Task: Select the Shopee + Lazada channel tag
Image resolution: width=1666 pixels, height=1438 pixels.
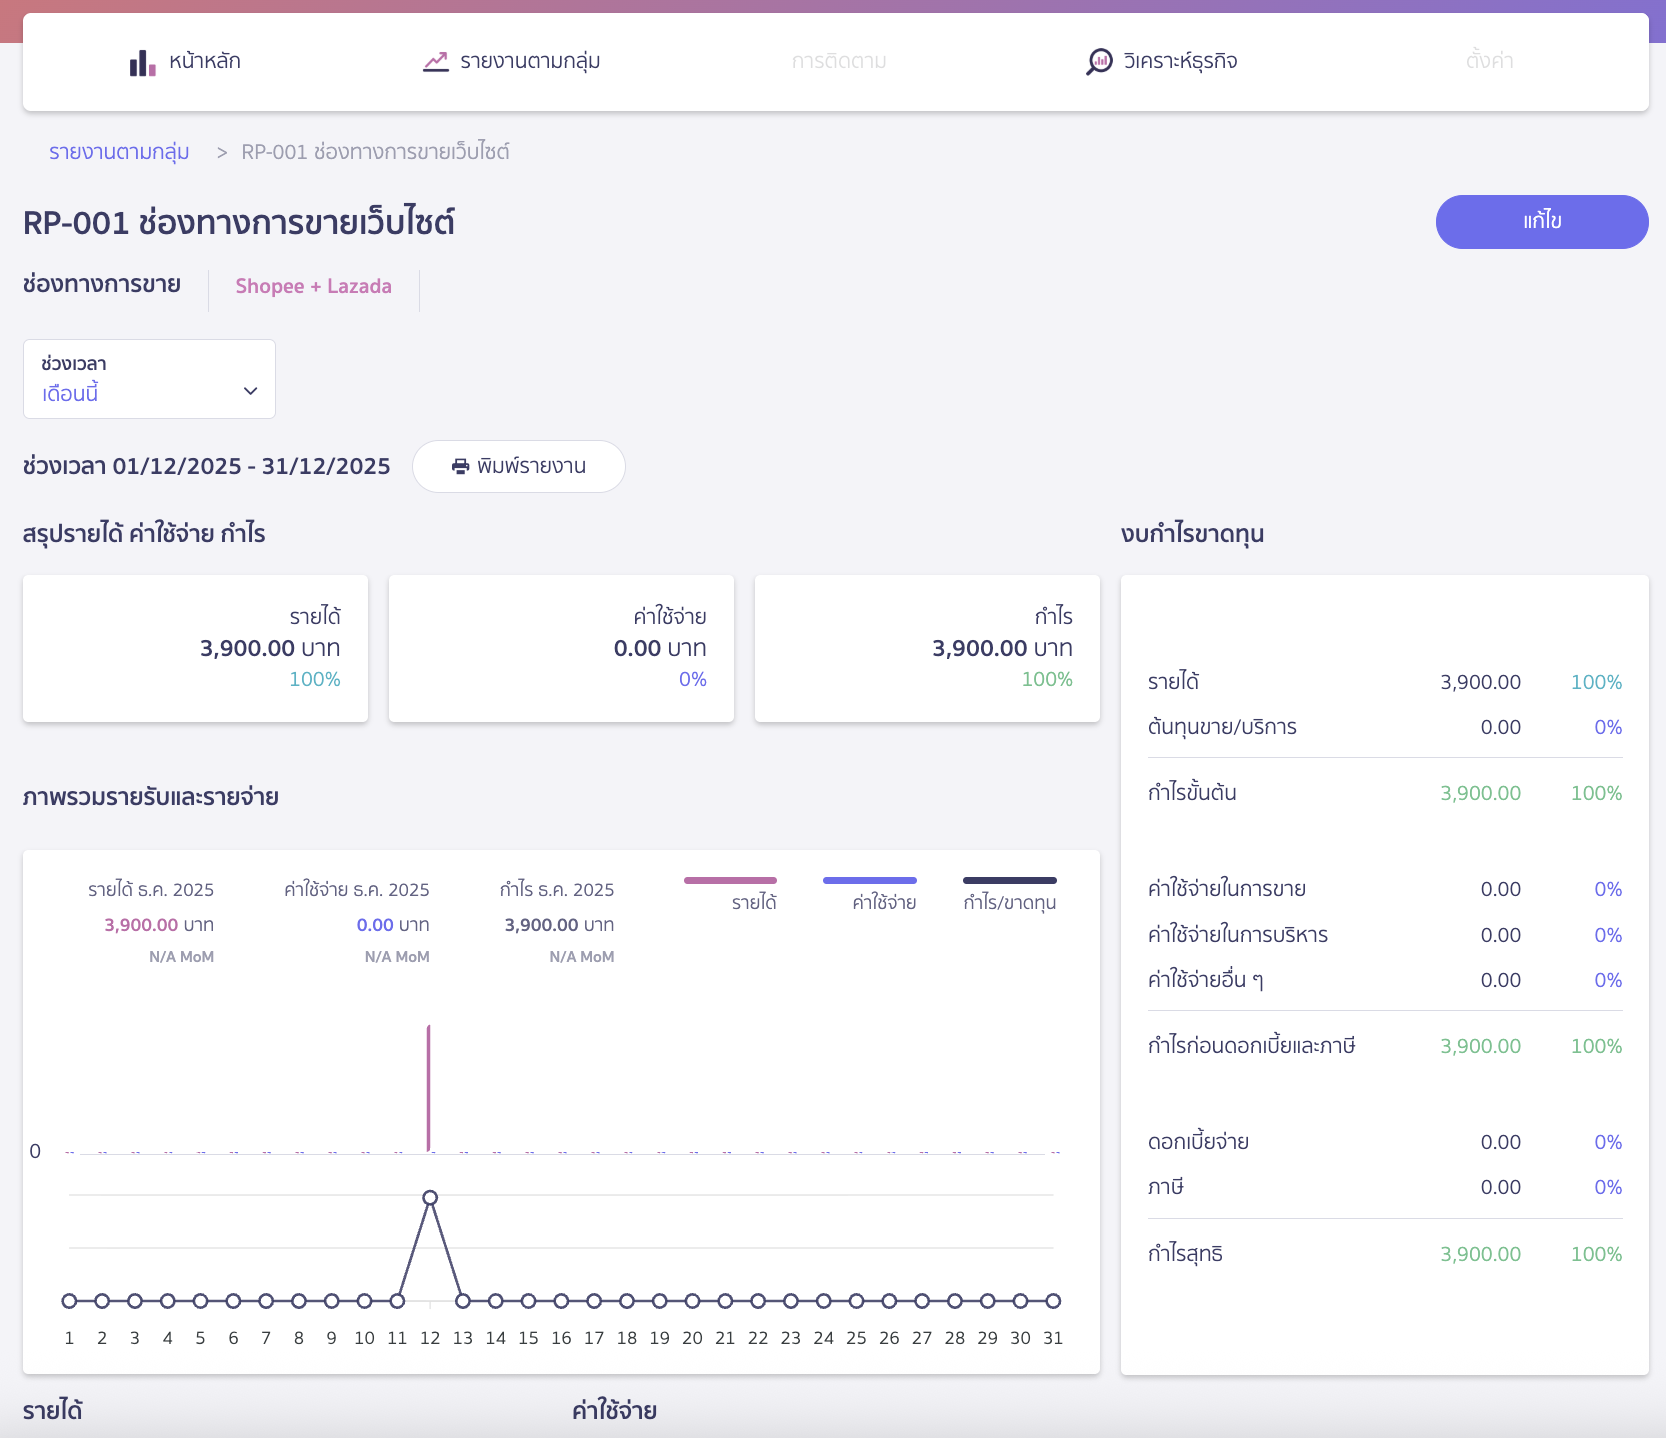Action: coord(313,287)
